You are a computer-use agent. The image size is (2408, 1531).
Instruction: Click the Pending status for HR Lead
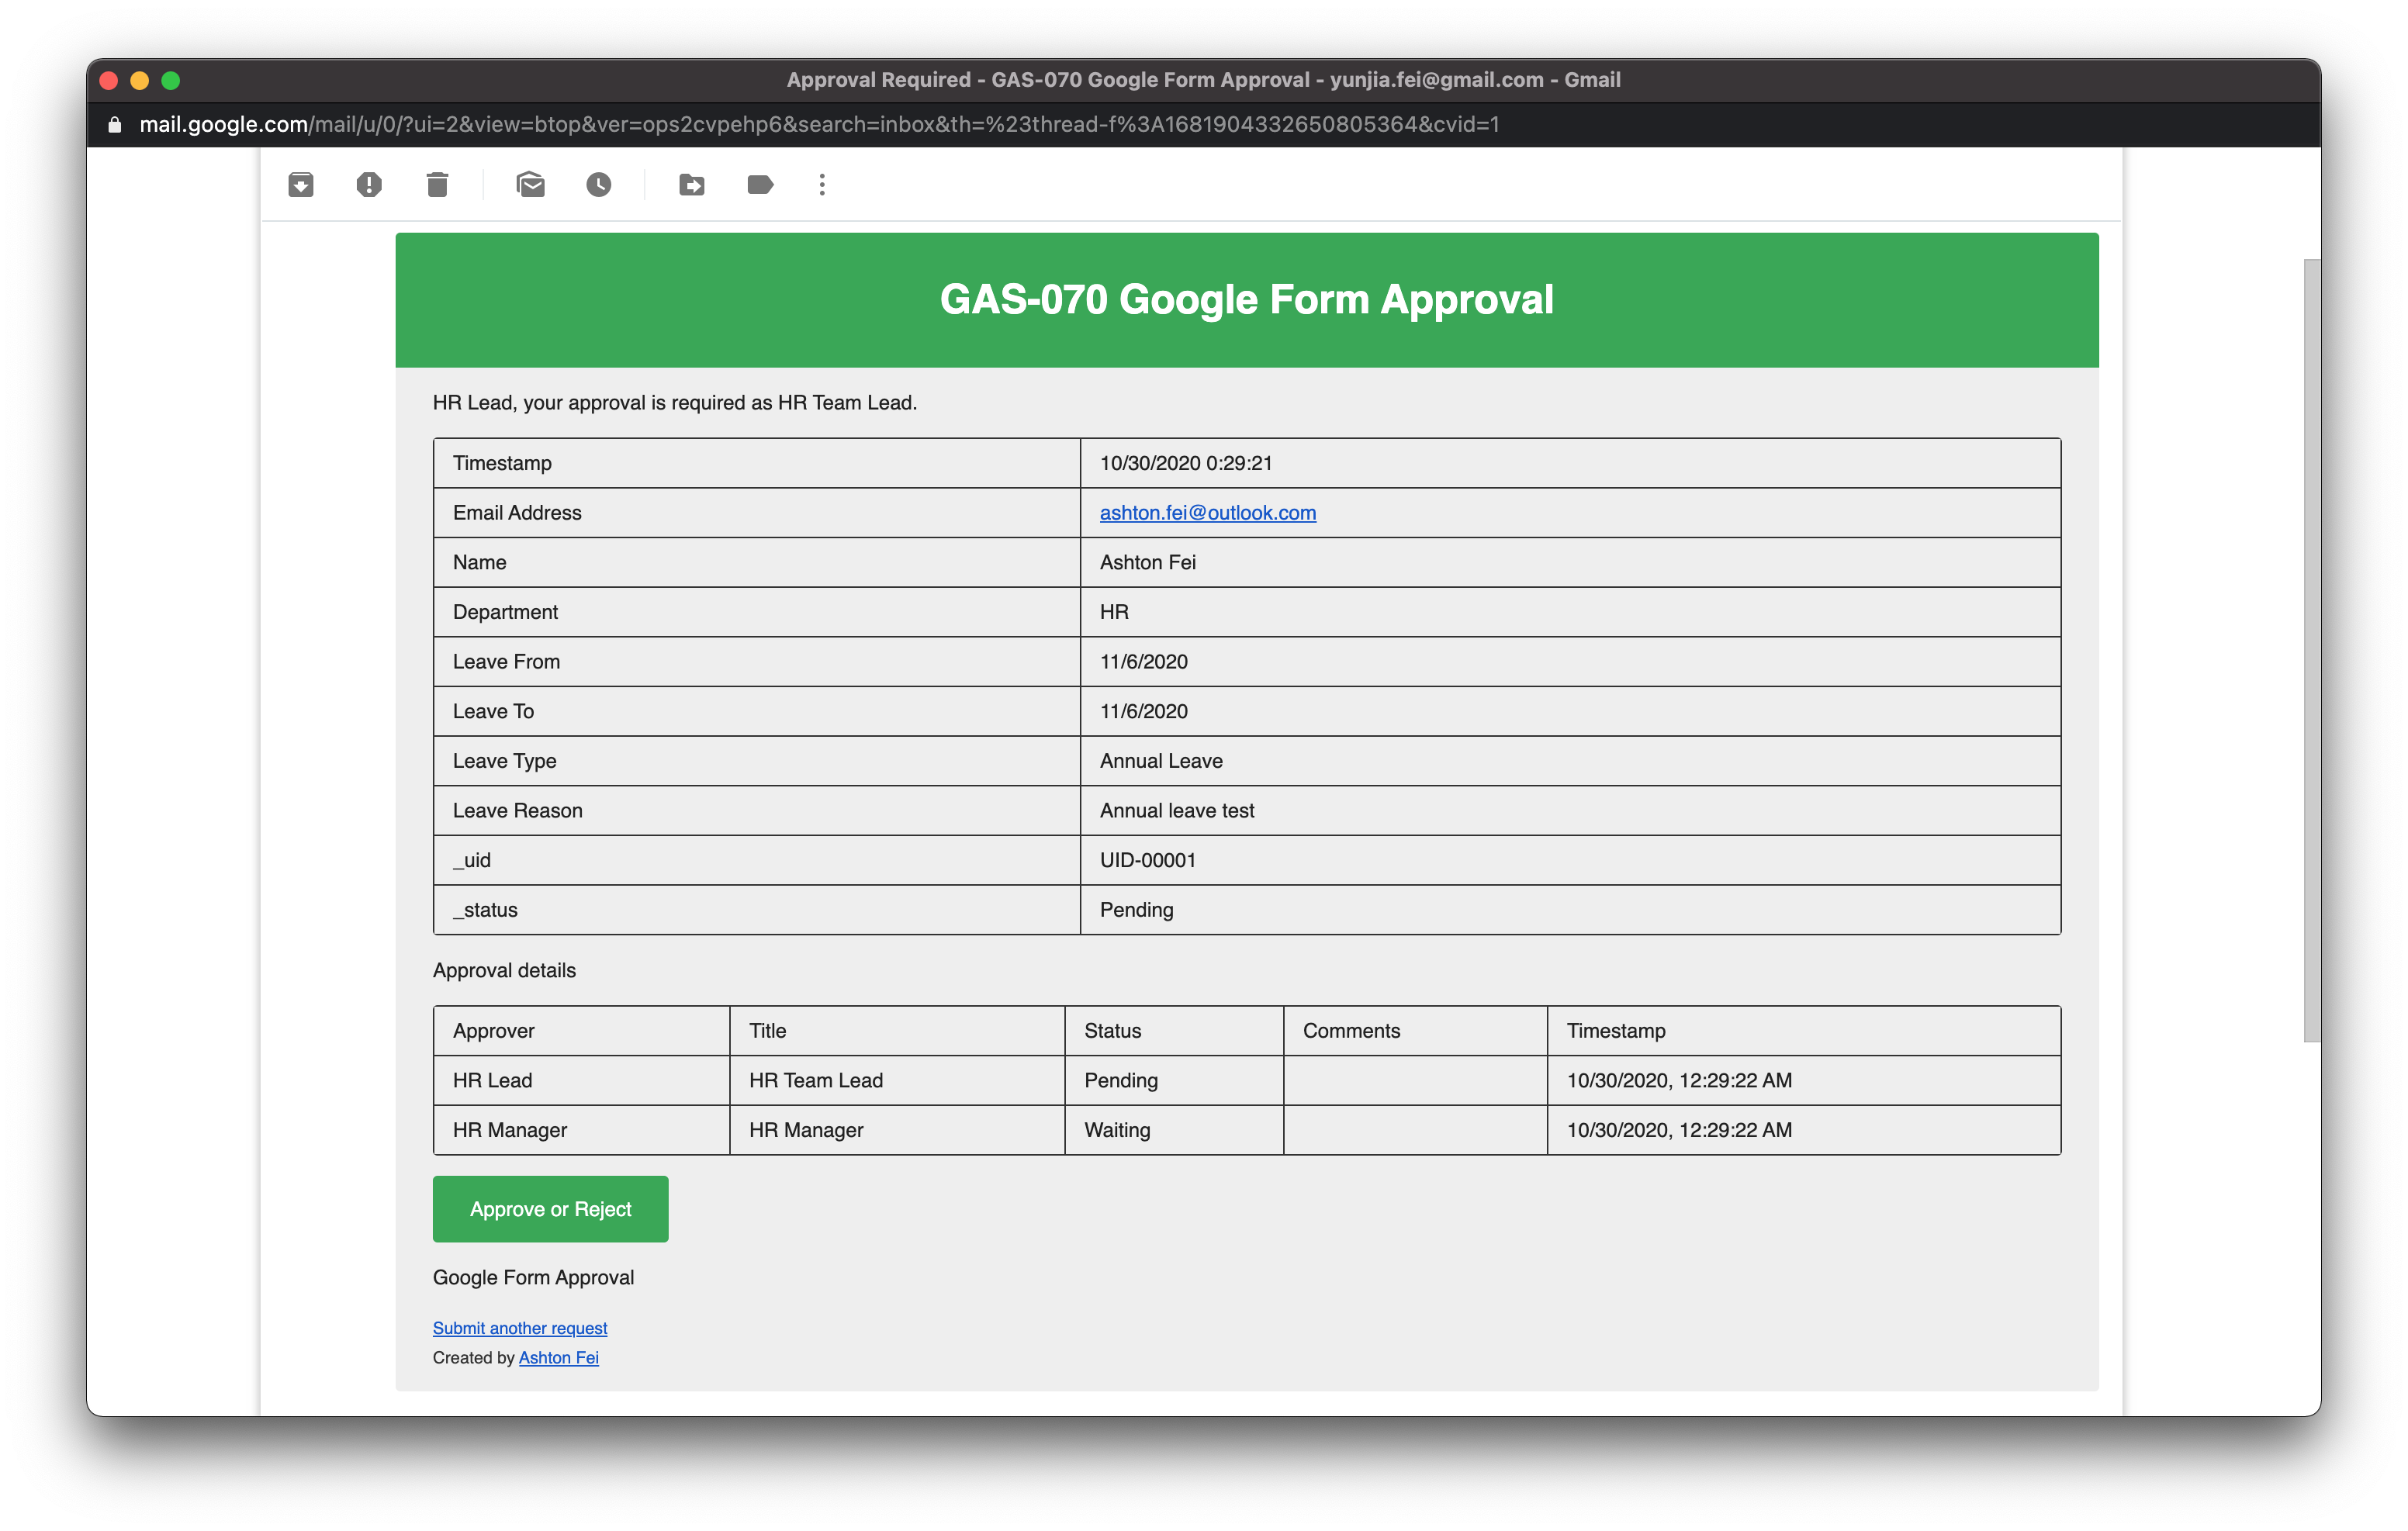pyautogui.click(x=1121, y=1081)
